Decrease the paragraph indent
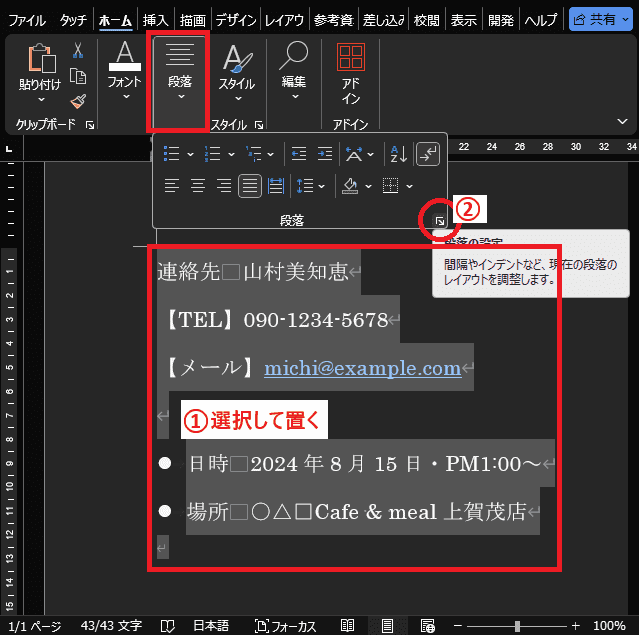This screenshot has width=639, height=635. pyautogui.click(x=298, y=153)
